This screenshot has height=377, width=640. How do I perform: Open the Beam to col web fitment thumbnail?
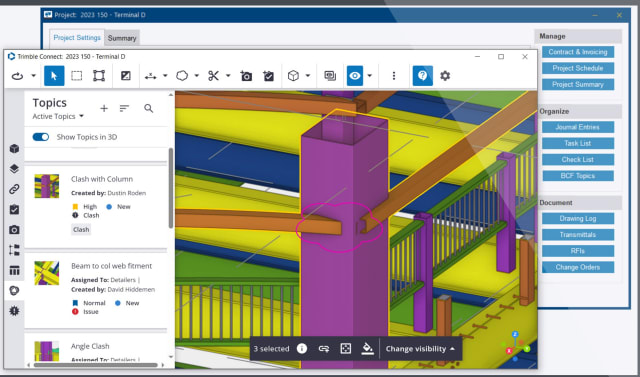coord(47,273)
